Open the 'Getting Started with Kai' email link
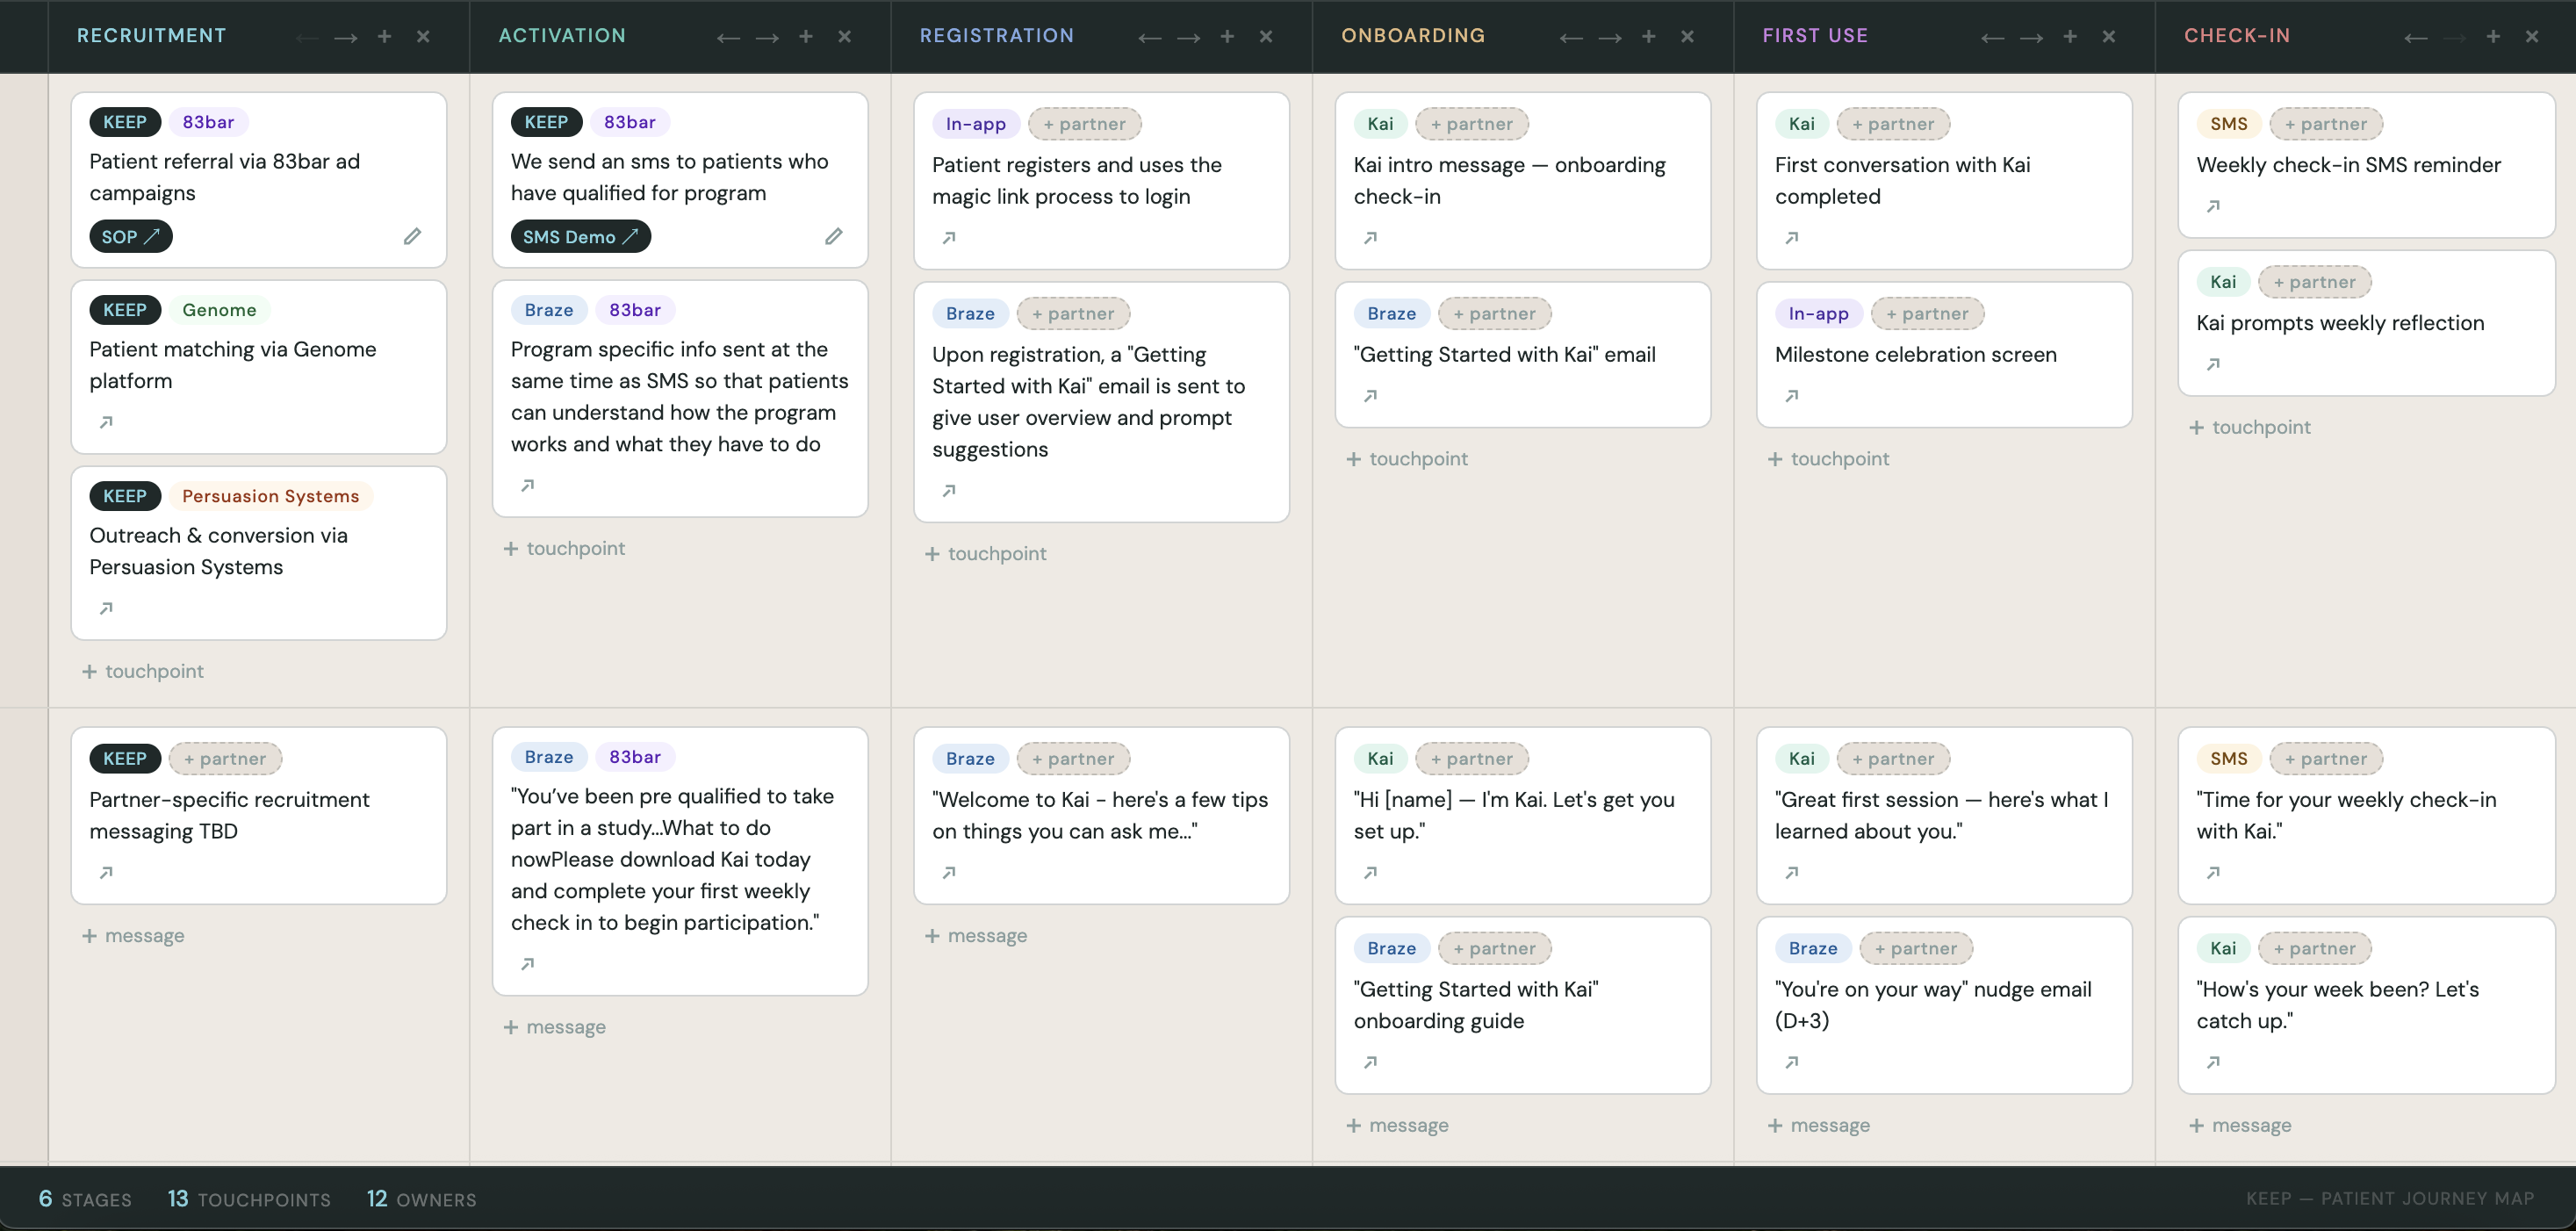The height and width of the screenshot is (1231, 2576). click(1370, 395)
